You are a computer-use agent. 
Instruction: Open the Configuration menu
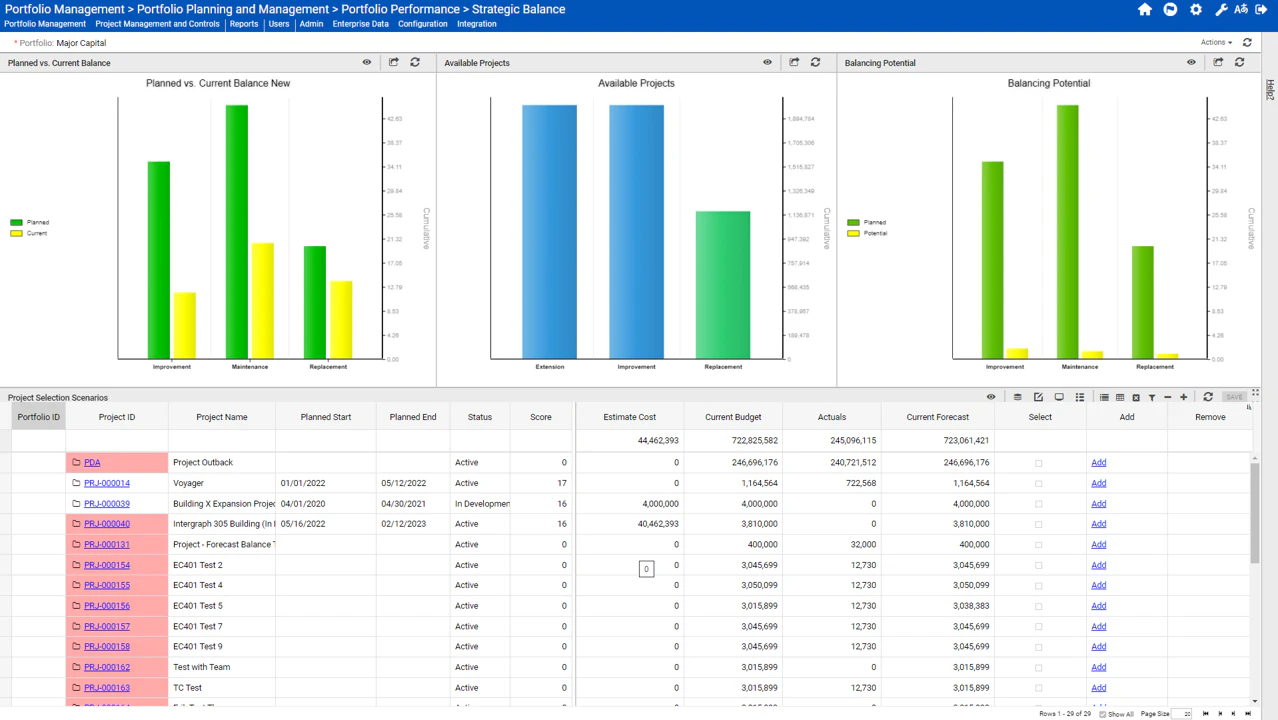[423, 24]
